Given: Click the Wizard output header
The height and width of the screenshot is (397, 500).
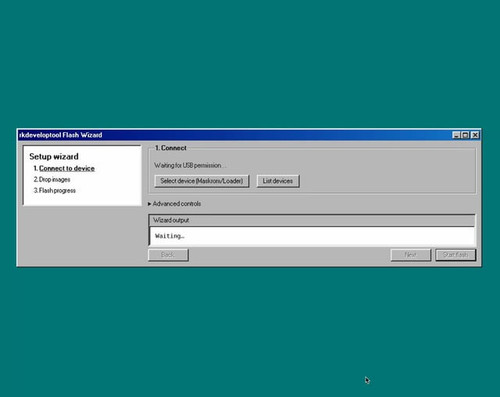Looking at the screenshot, I should click(312, 220).
